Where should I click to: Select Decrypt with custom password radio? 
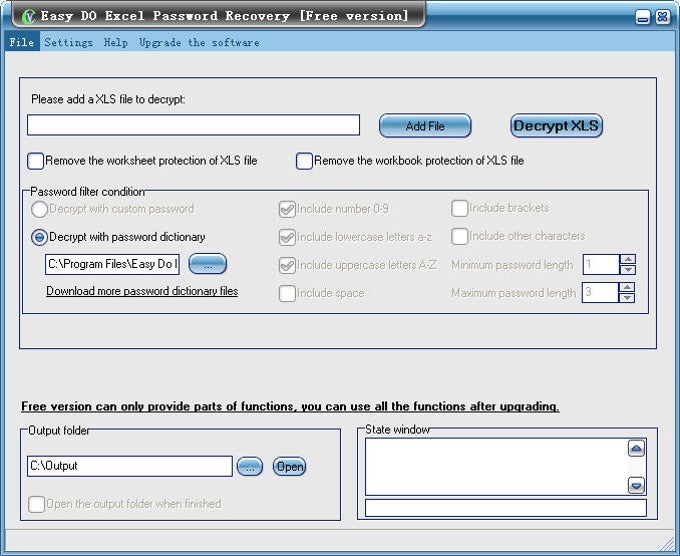coord(39,209)
